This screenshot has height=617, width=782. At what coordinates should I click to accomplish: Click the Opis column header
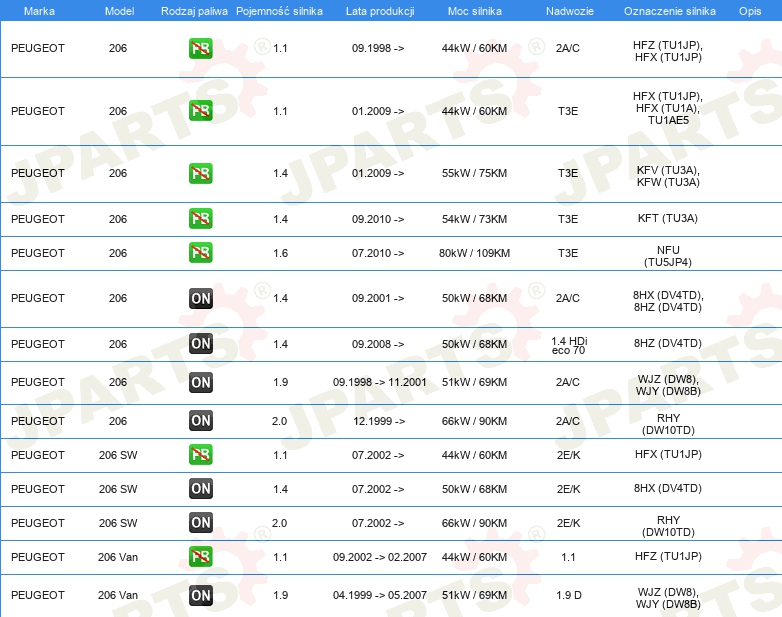[x=749, y=10]
